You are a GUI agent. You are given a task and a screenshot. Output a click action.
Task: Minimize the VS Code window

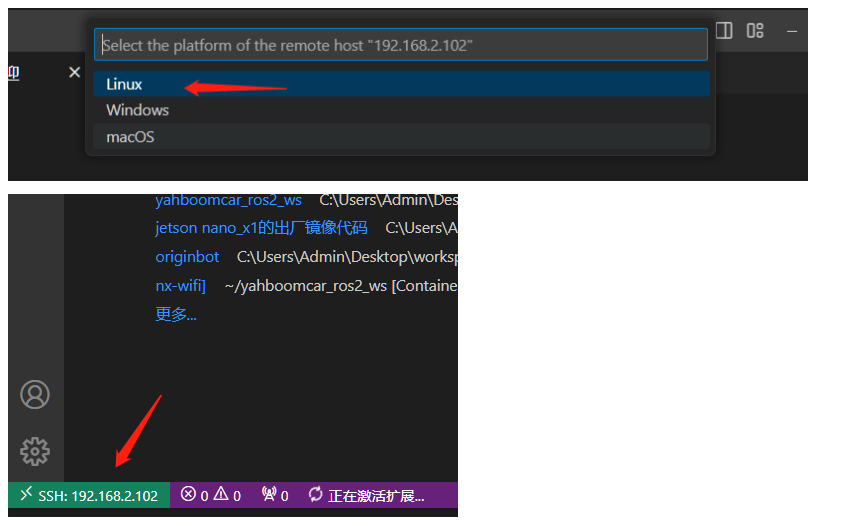tap(792, 32)
